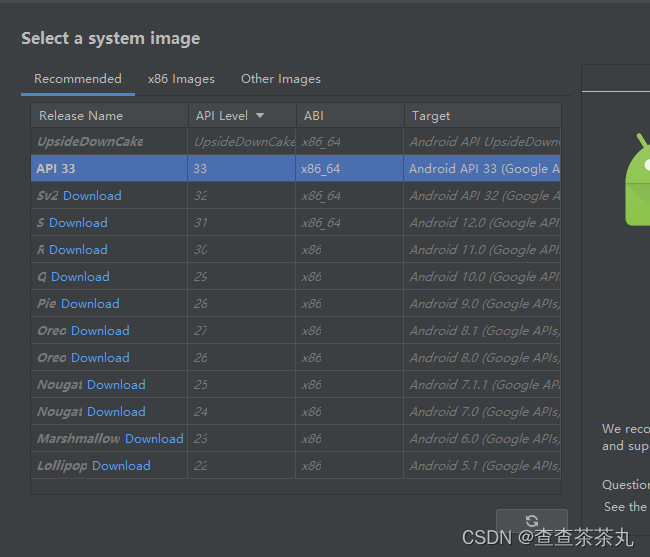The height and width of the screenshot is (557, 650).
Task: Download the Lollipop system image
Action: pos(121,465)
